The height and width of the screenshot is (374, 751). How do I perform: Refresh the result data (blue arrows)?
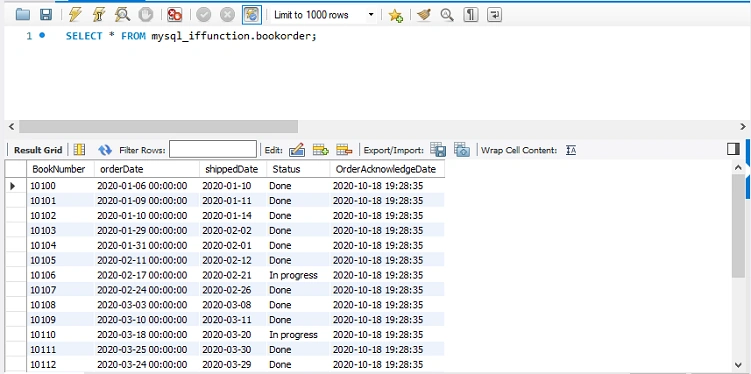(x=105, y=150)
